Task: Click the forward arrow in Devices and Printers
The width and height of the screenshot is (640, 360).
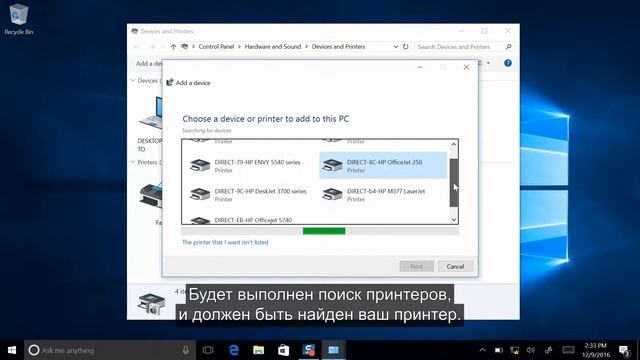Action: pos(152,47)
